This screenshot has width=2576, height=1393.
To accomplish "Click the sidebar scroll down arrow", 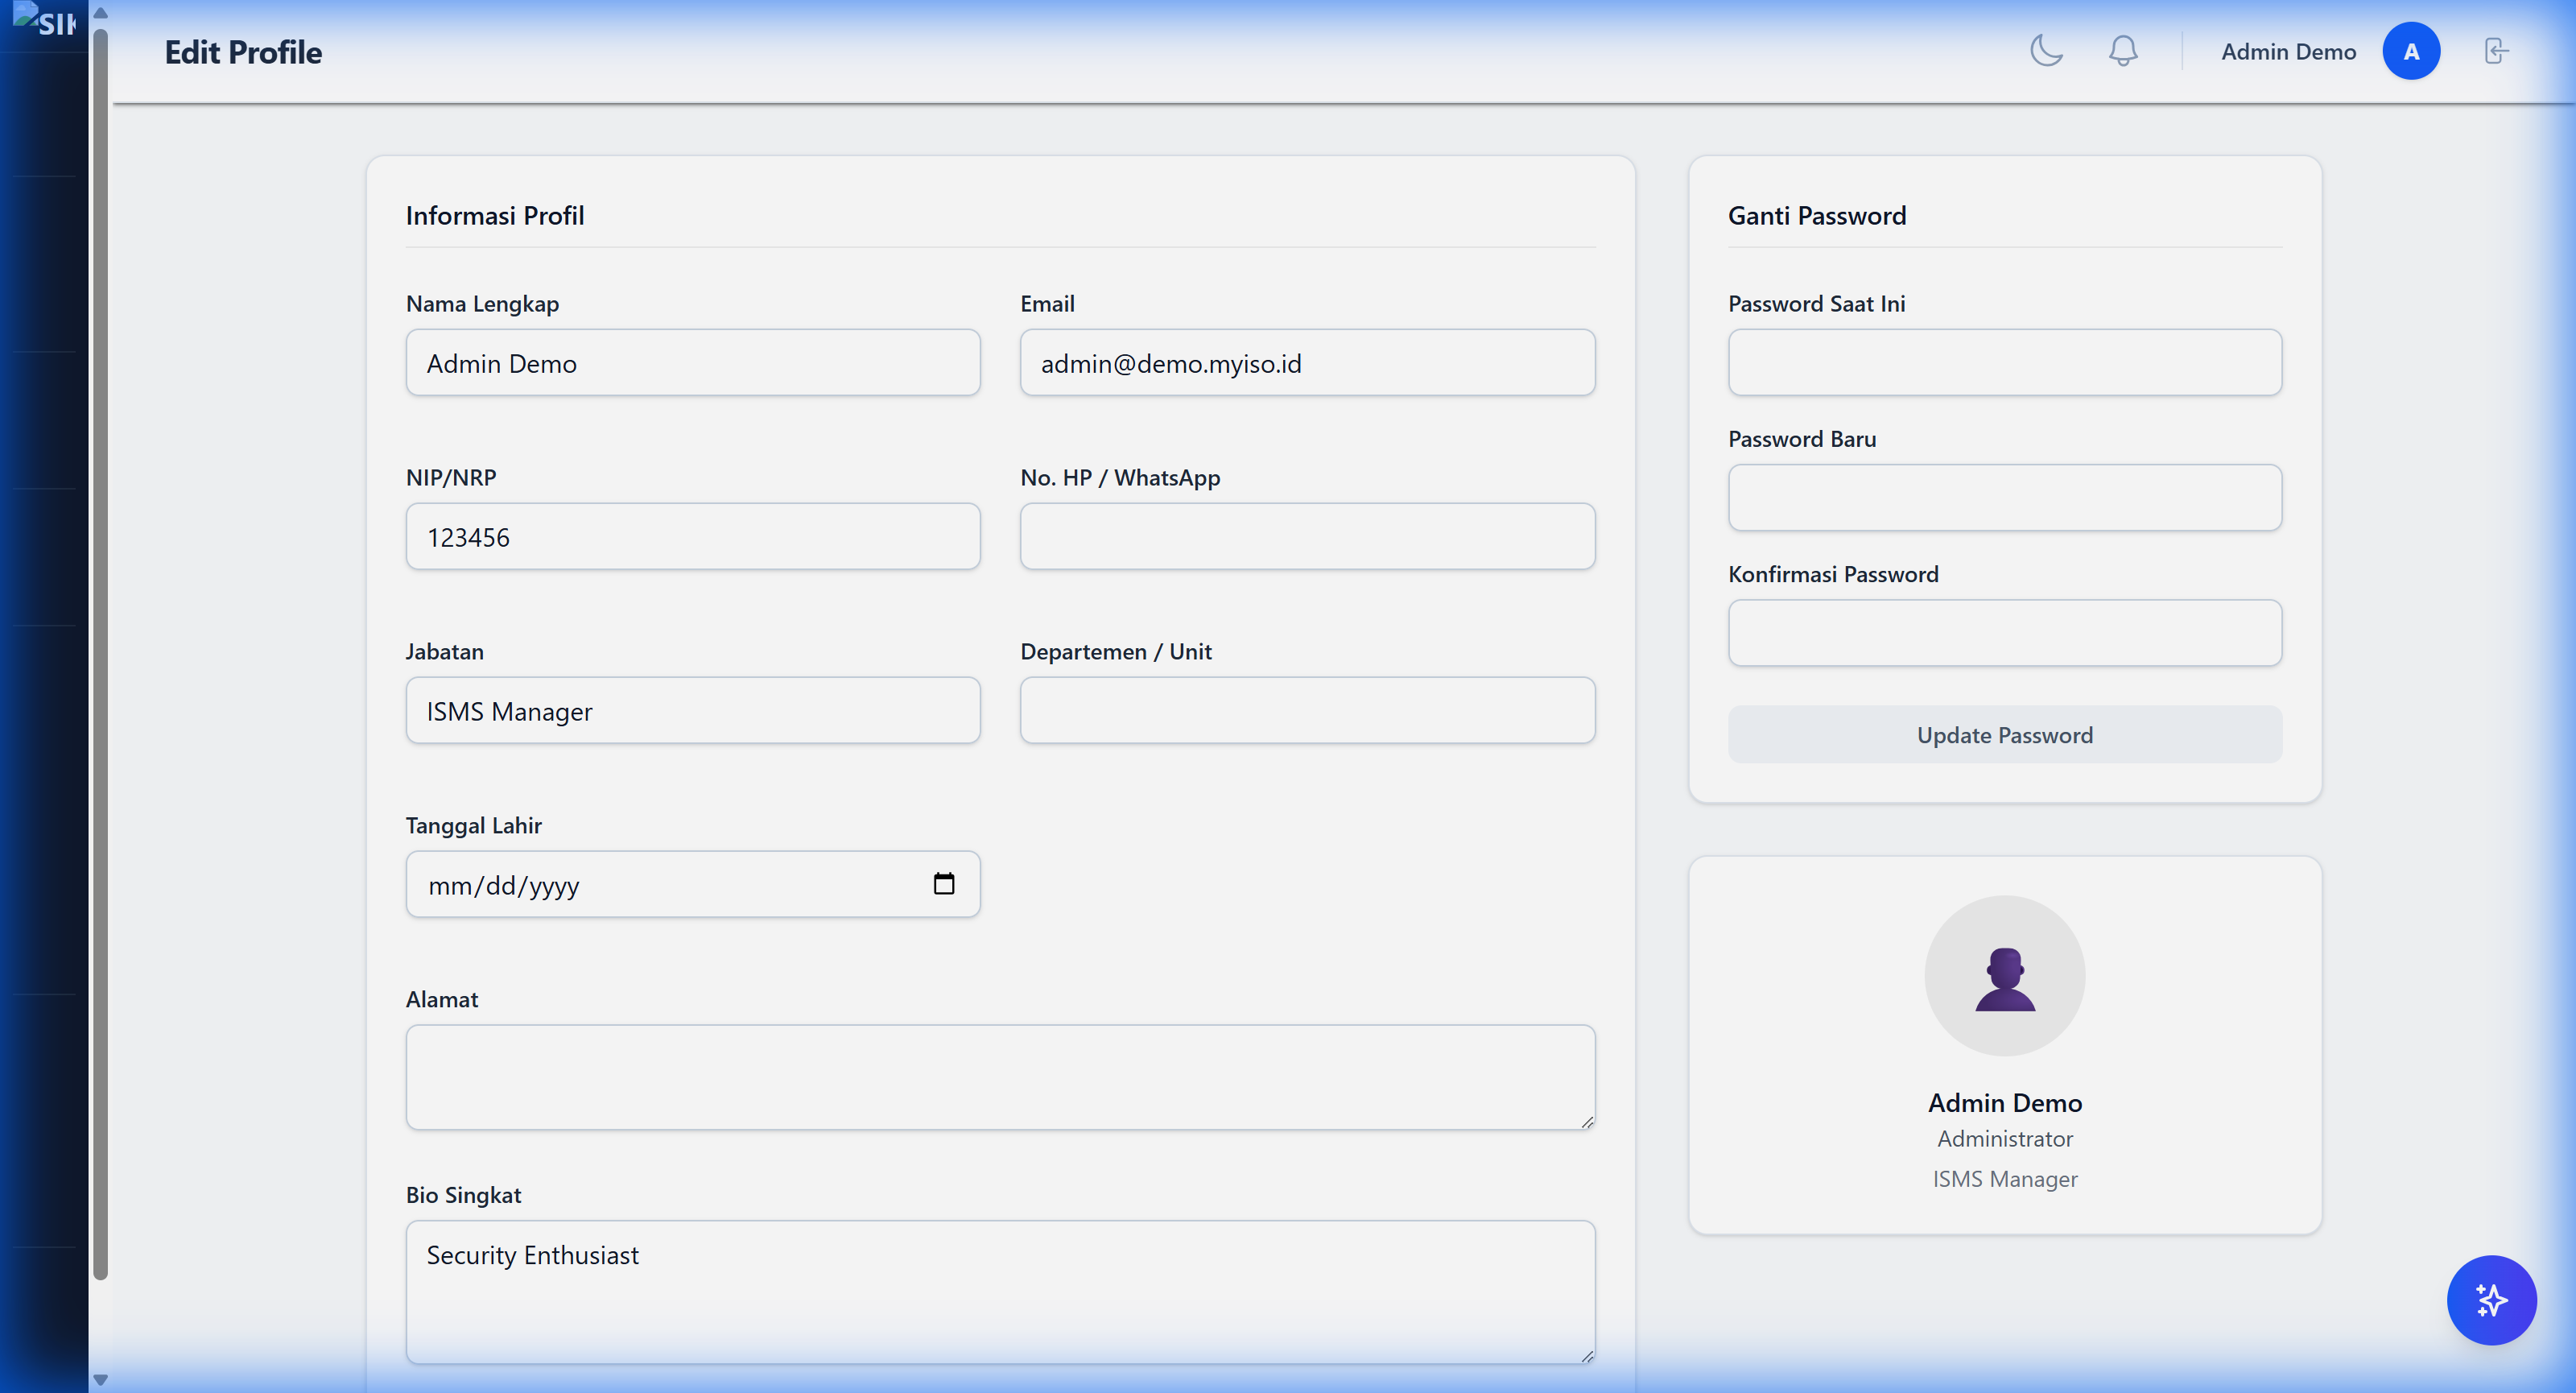I will [100, 1379].
